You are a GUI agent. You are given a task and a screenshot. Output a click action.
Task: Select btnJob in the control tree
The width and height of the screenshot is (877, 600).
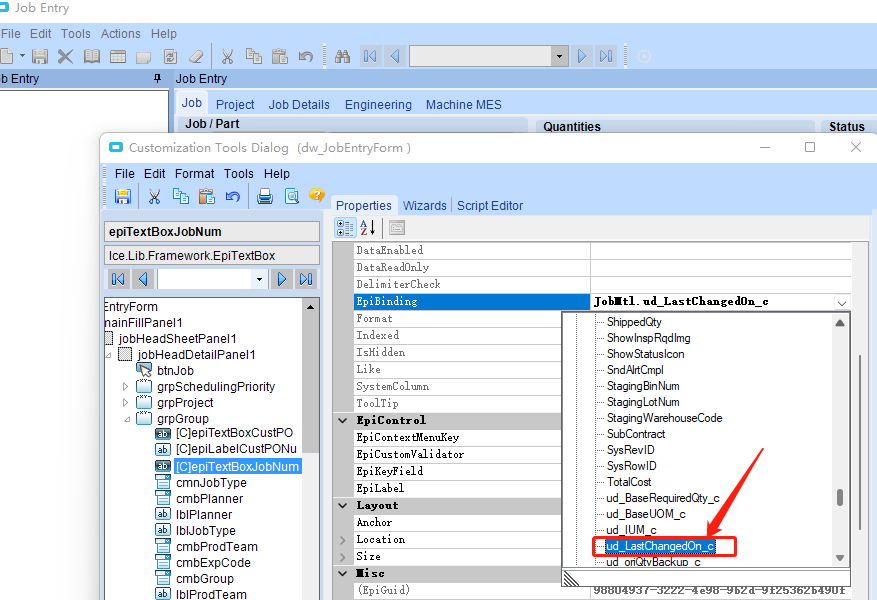[175, 371]
